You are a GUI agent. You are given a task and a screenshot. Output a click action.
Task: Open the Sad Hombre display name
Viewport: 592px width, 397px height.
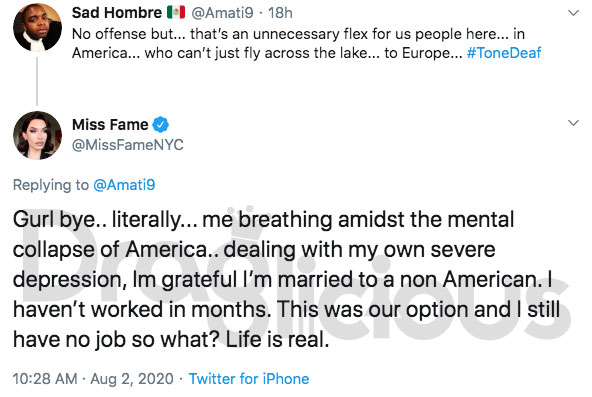(117, 12)
